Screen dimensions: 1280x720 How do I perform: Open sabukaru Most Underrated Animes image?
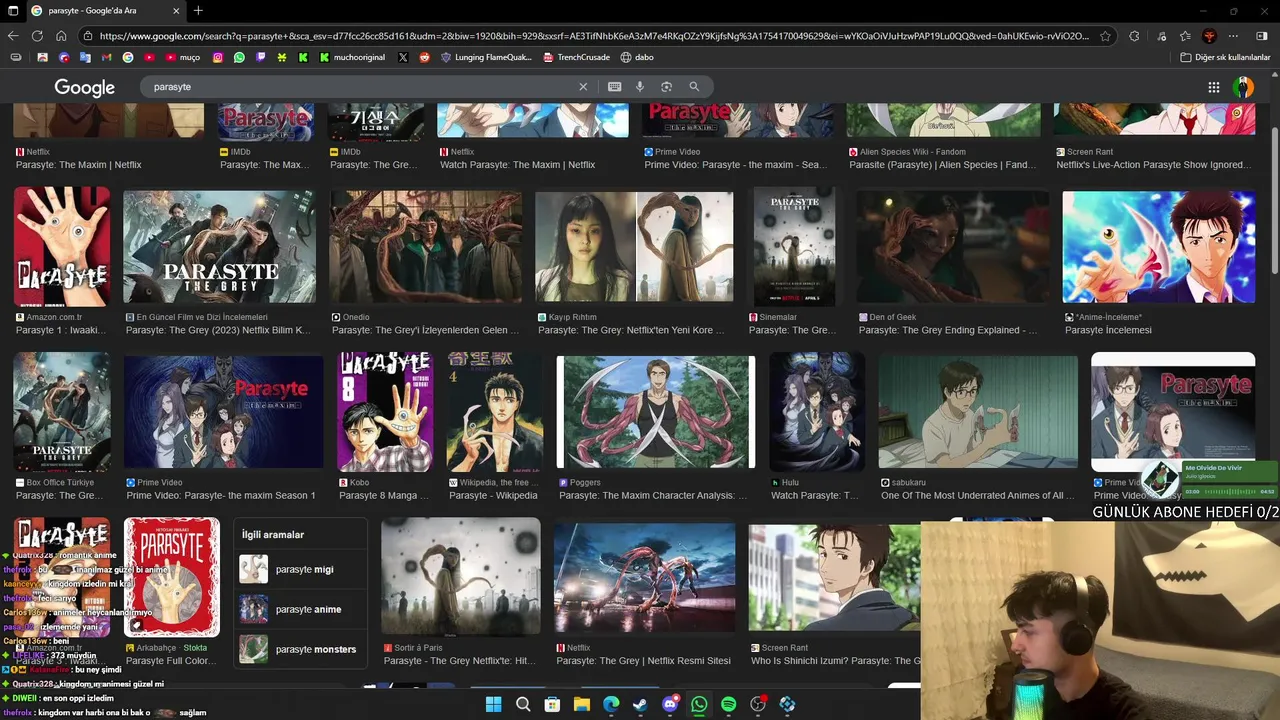978,412
